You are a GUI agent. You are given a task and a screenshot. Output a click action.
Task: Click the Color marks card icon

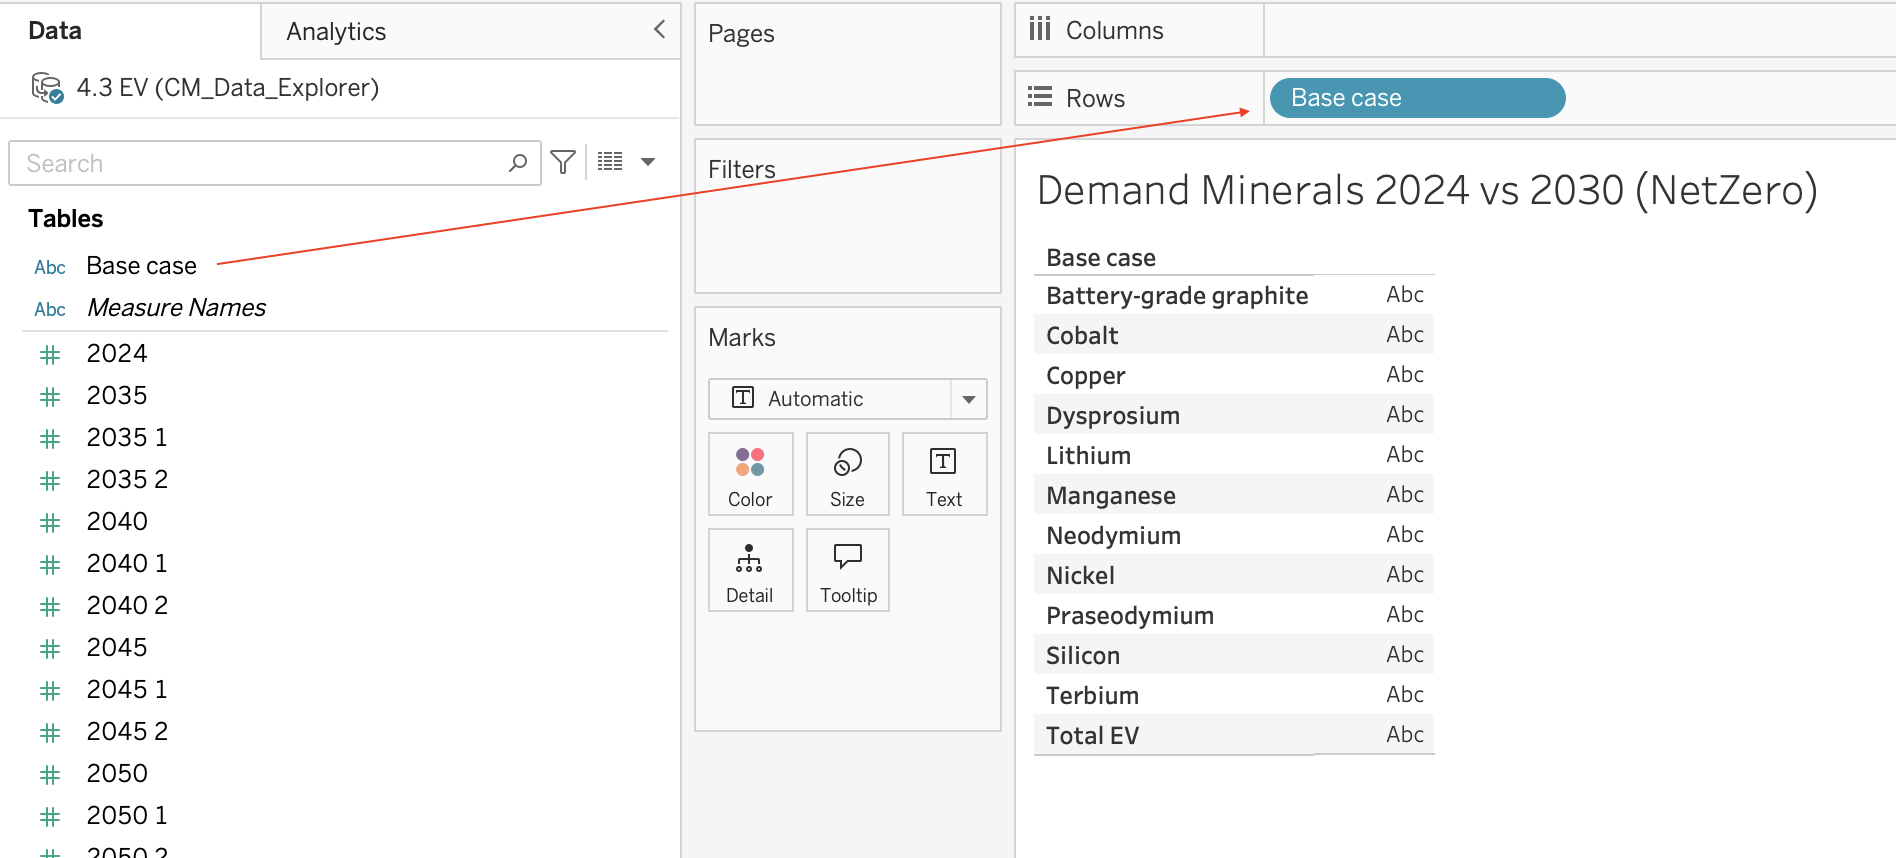coord(750,474)
